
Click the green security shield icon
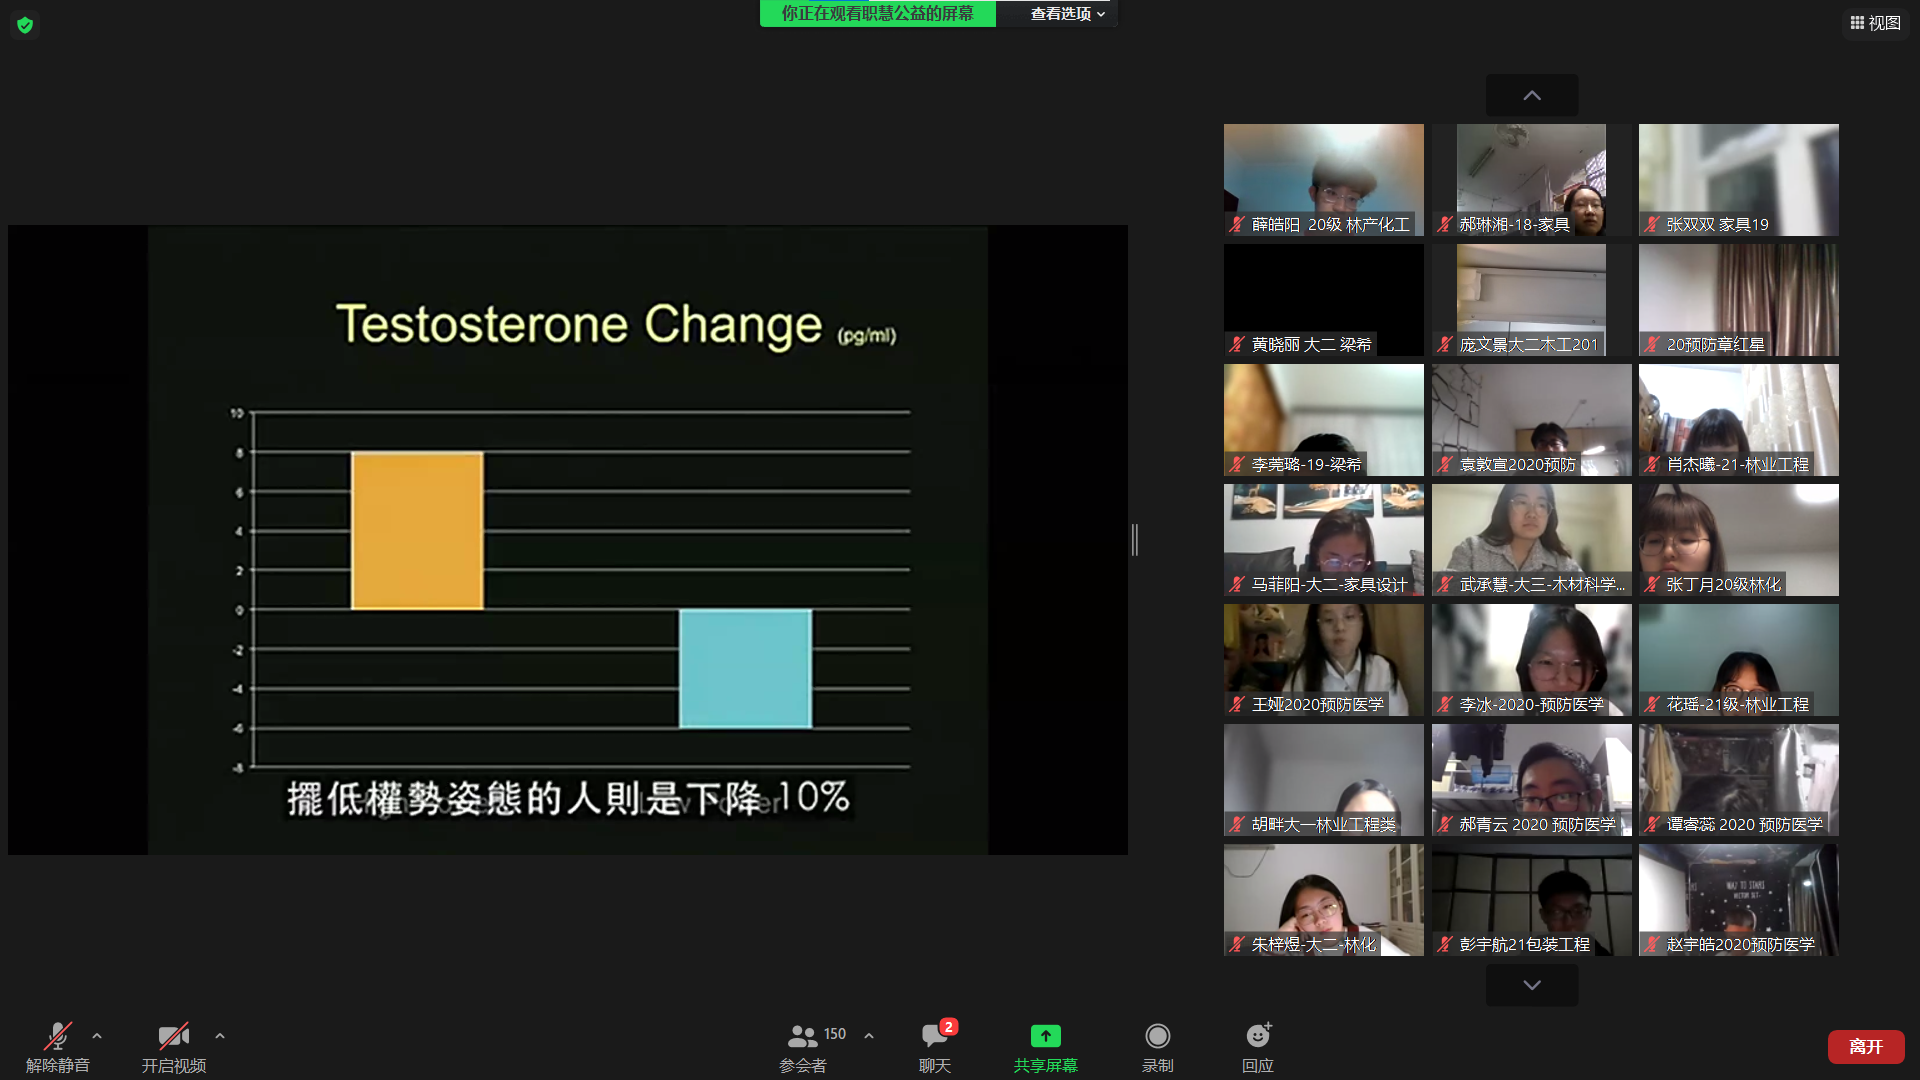[25, 25]
